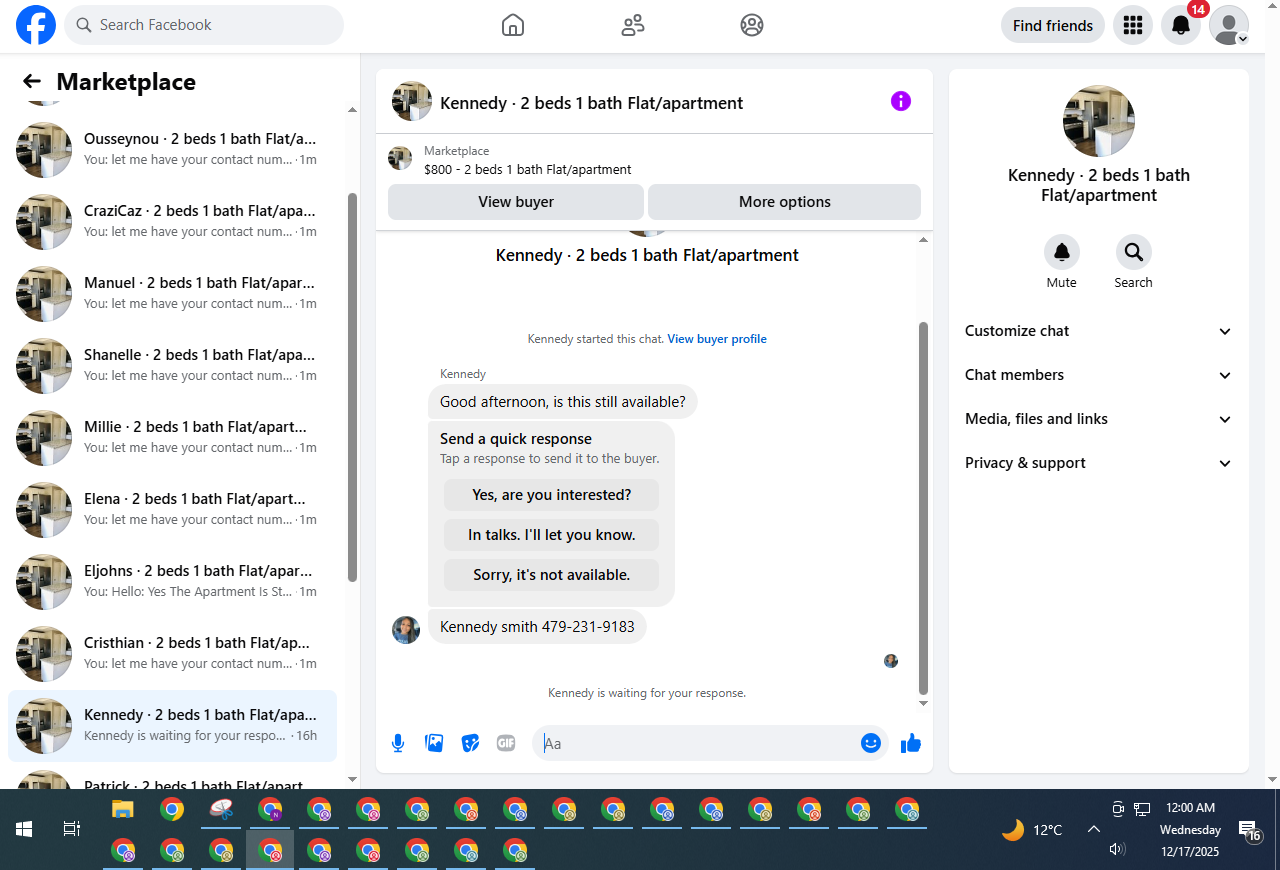Open the 12°C weather widget
The height and width of the screenshot is (870, 1280).
click(x=1032, y=830)
